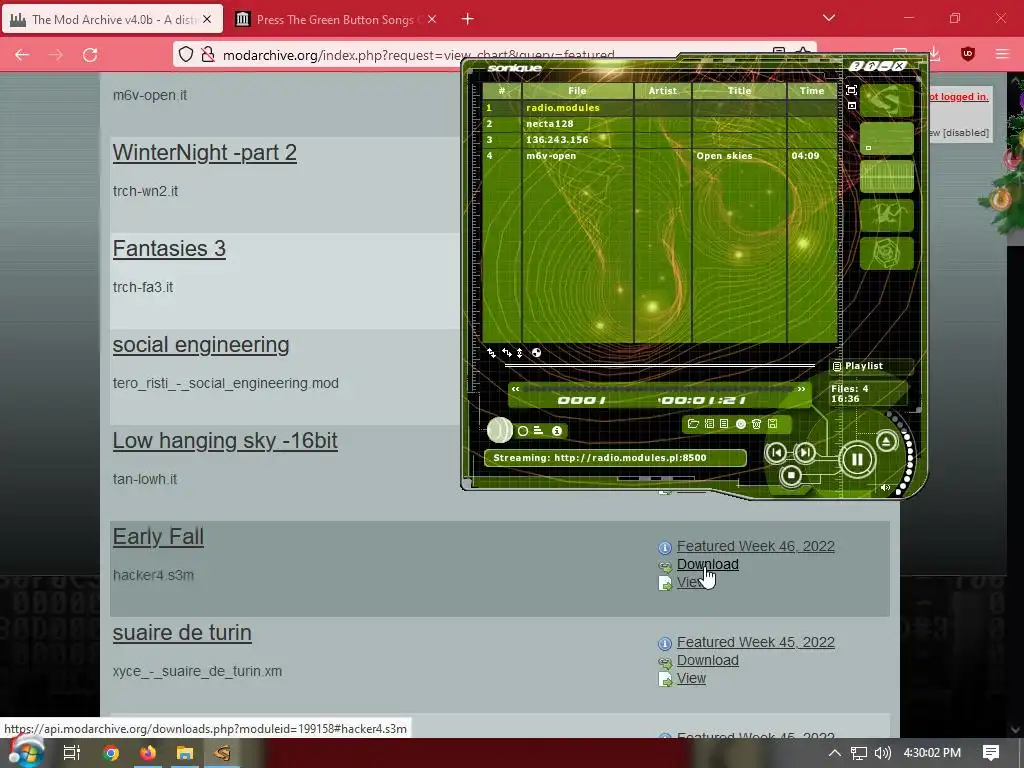Click the round jump knob in Sonique
This screenshot has width=1024, height=768.
coord(500,430)
